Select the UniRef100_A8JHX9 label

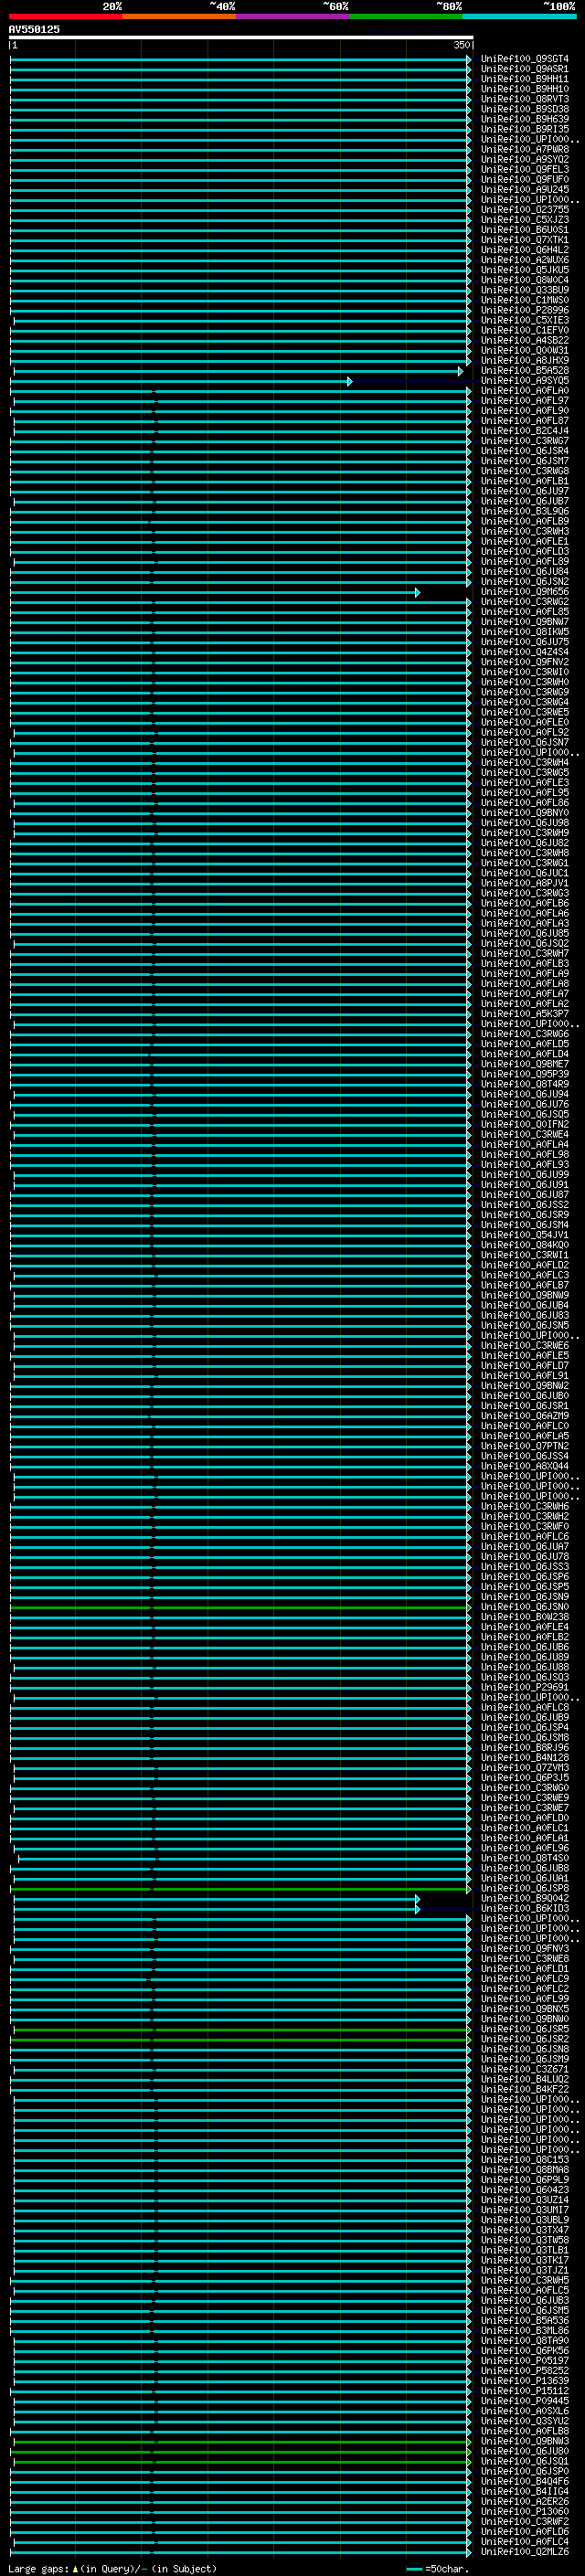click(x=524, y=361)
